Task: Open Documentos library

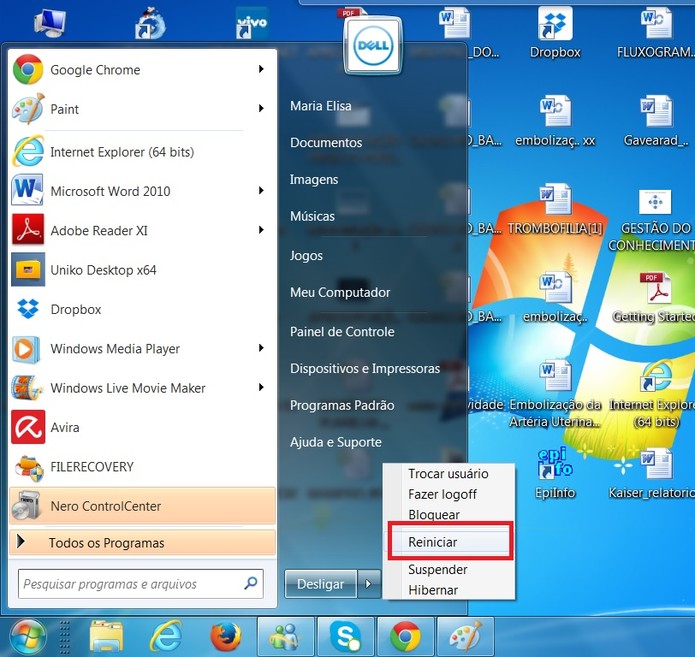Action: click(326, 143)
